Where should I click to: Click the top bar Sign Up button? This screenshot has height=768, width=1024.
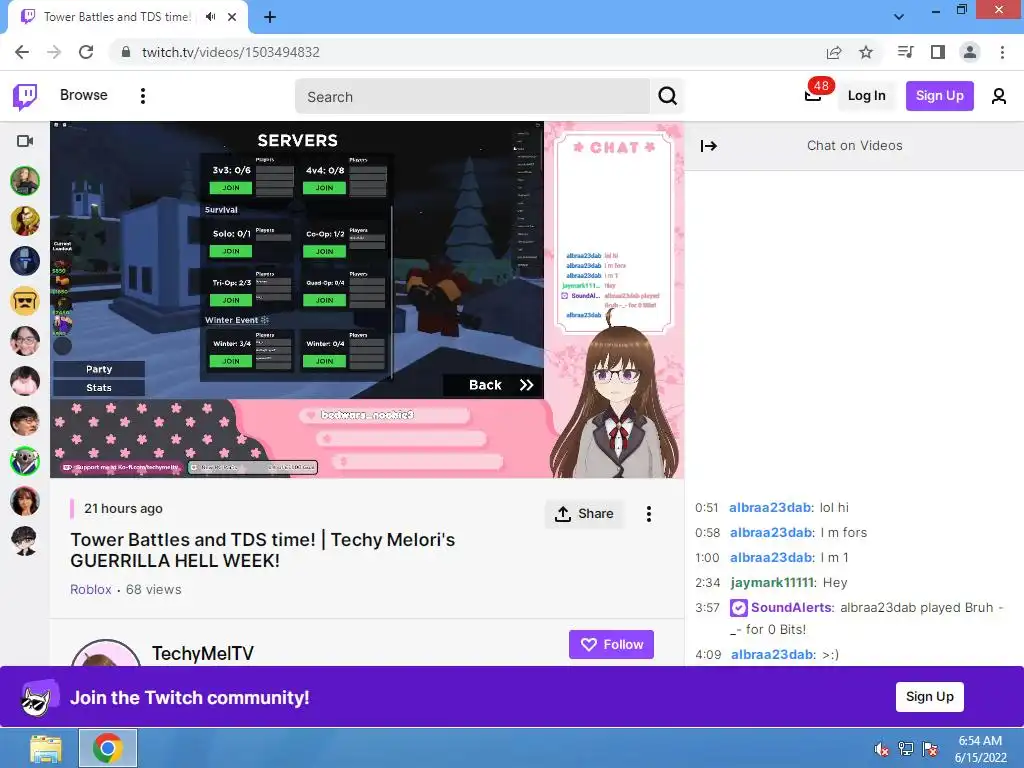[939, 96]
